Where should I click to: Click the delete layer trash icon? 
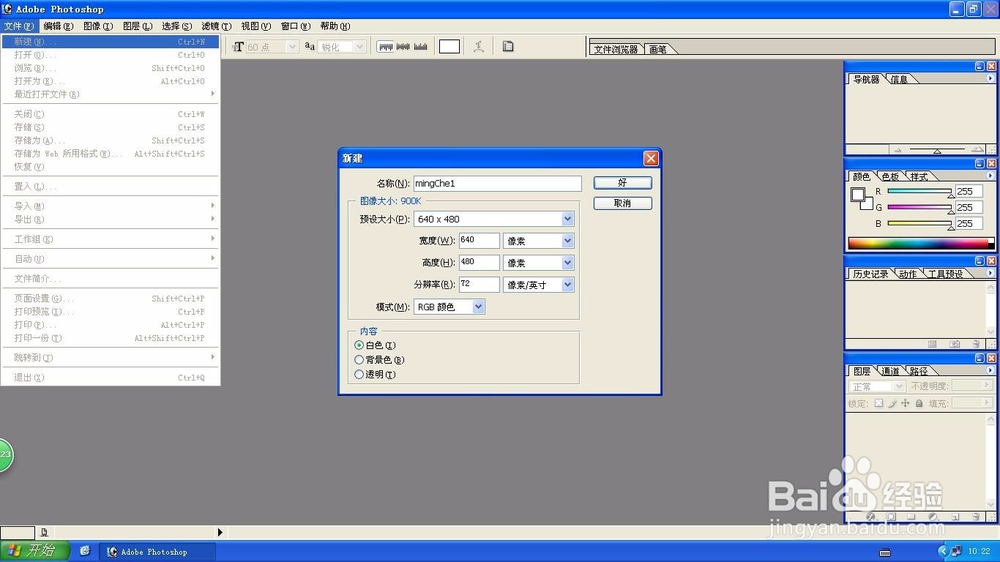(x=976, y=517)
